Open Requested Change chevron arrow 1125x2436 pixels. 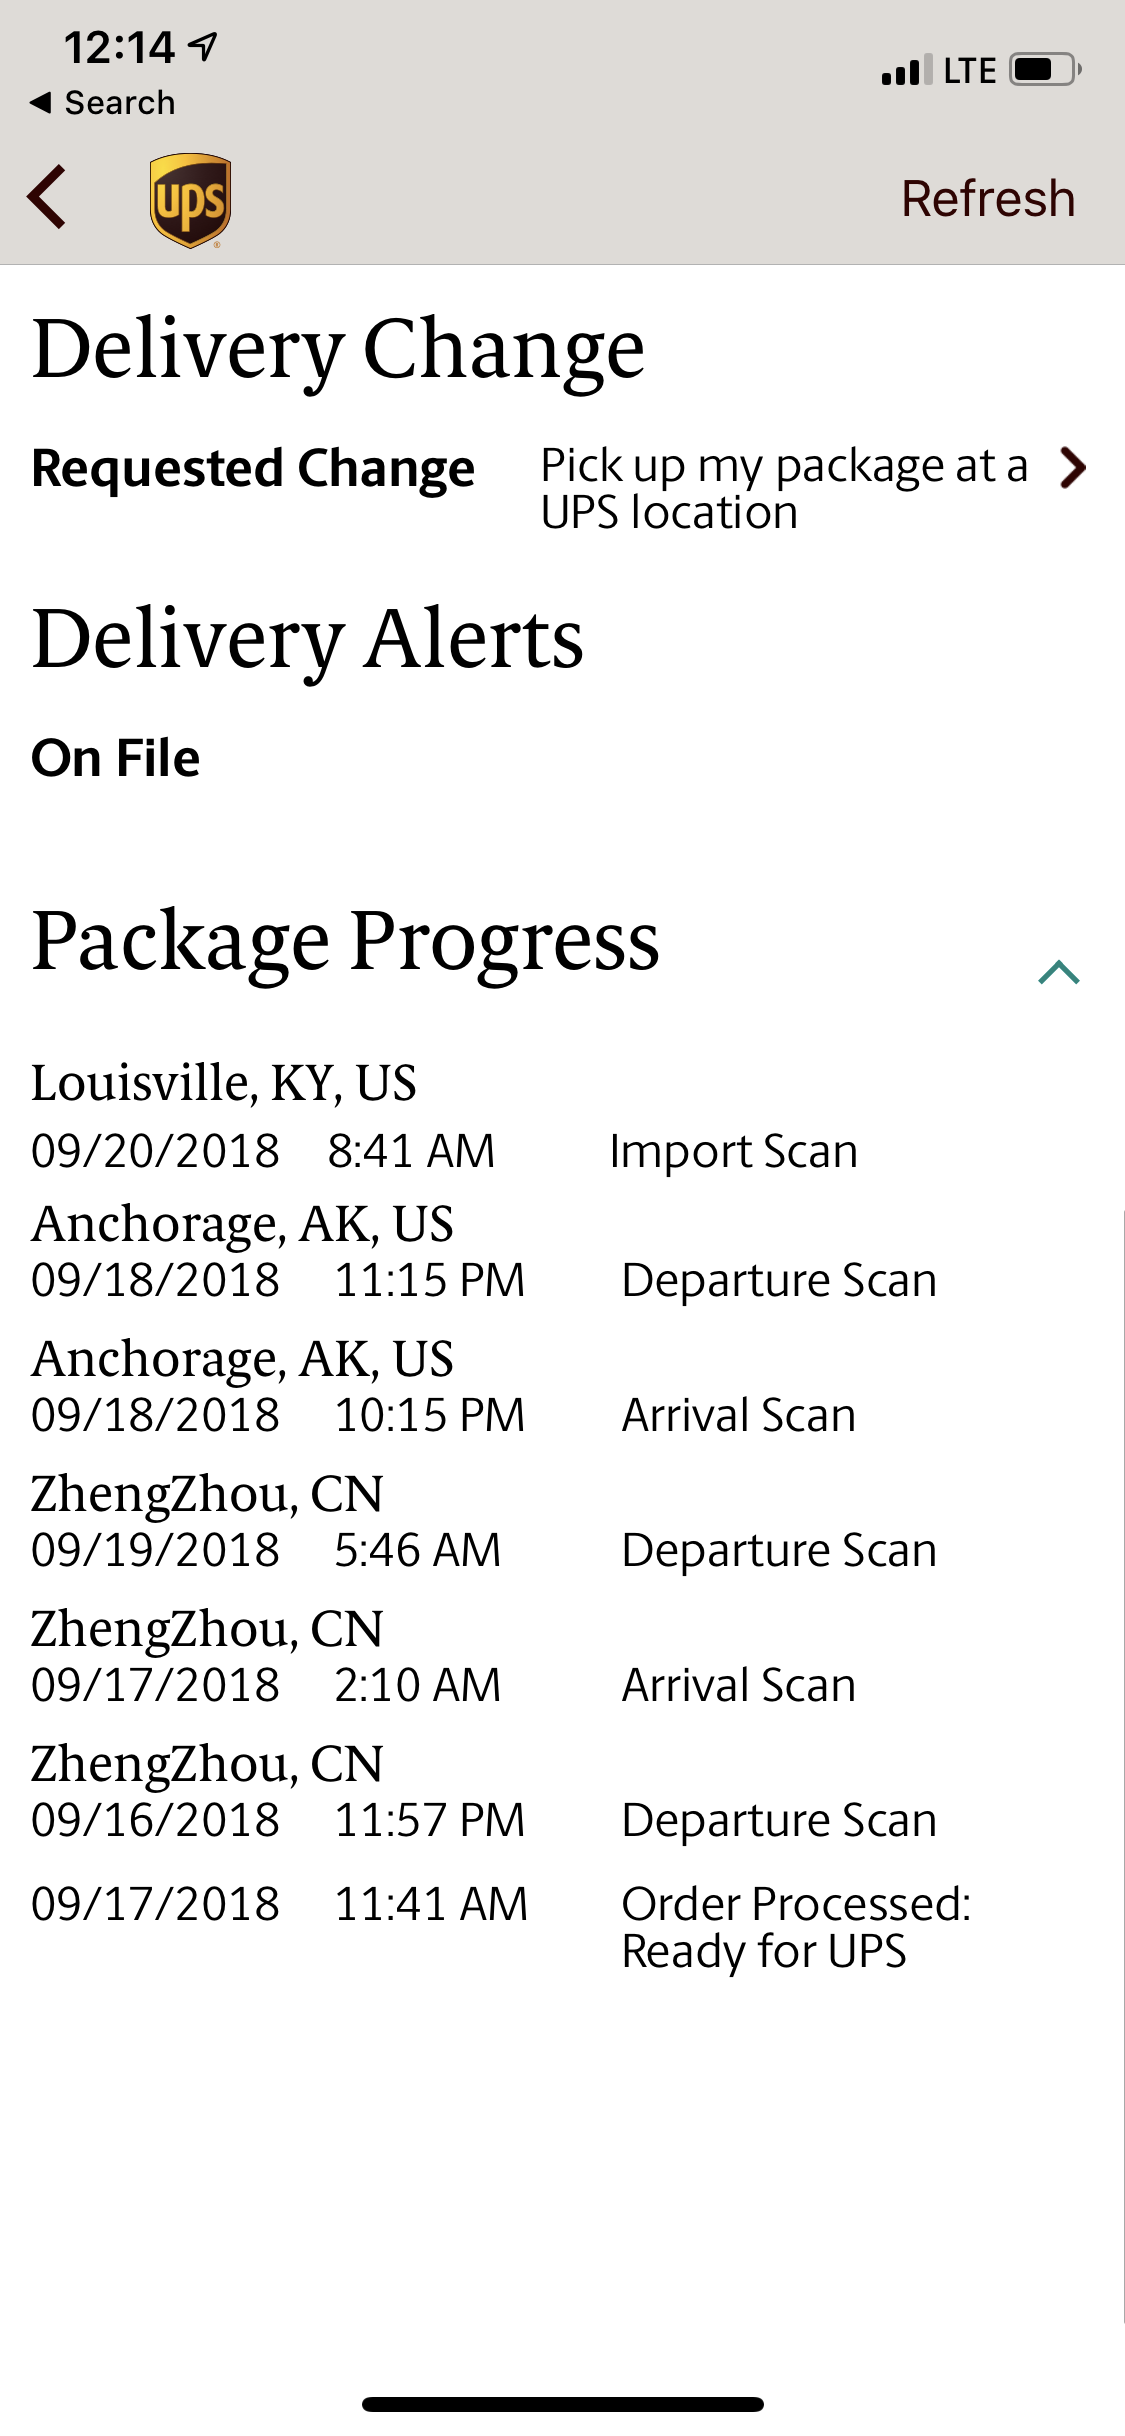point(1072,468)
